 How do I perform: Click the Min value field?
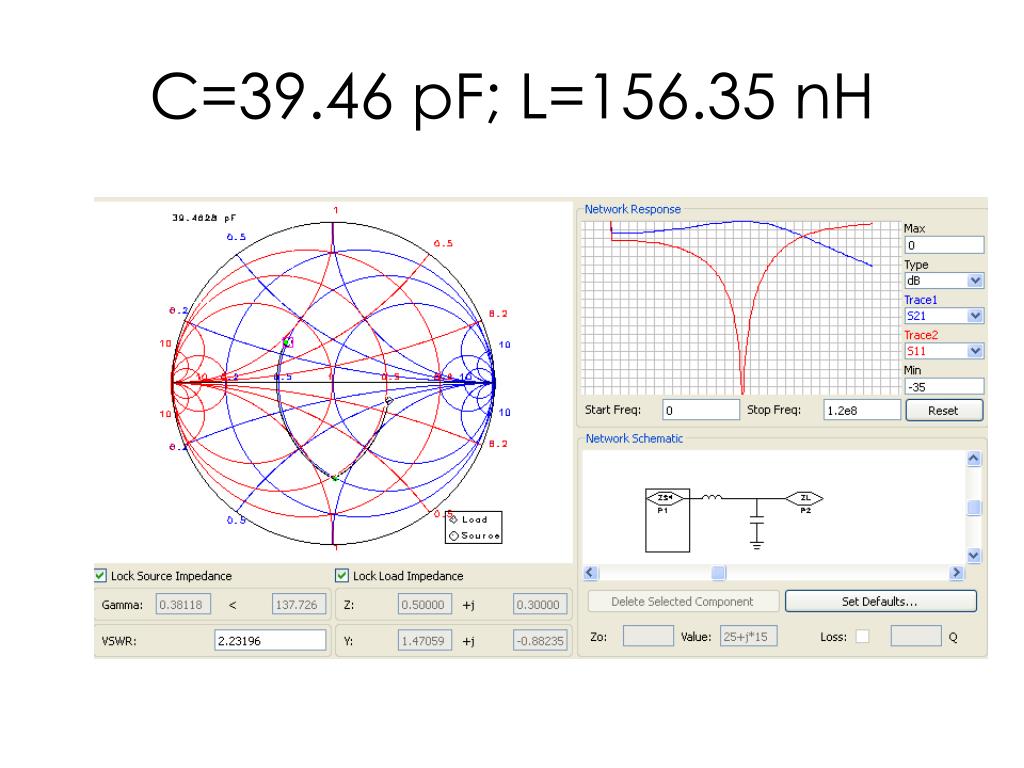[944, 387]
